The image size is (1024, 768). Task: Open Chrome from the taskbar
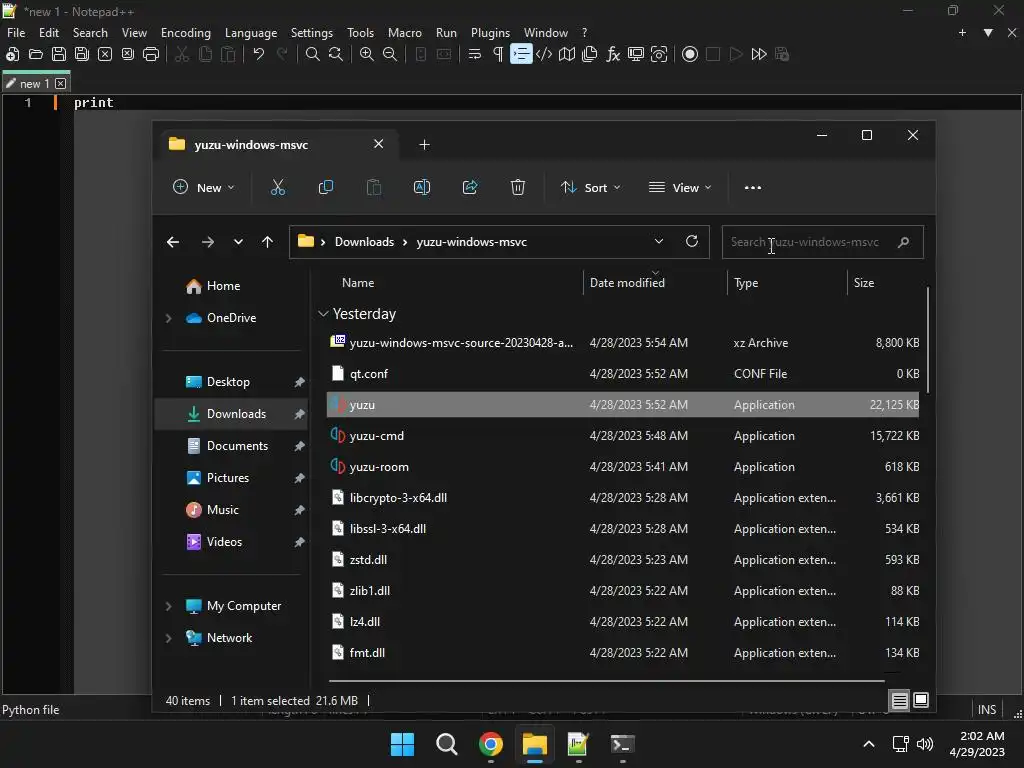tap(490, 744)
